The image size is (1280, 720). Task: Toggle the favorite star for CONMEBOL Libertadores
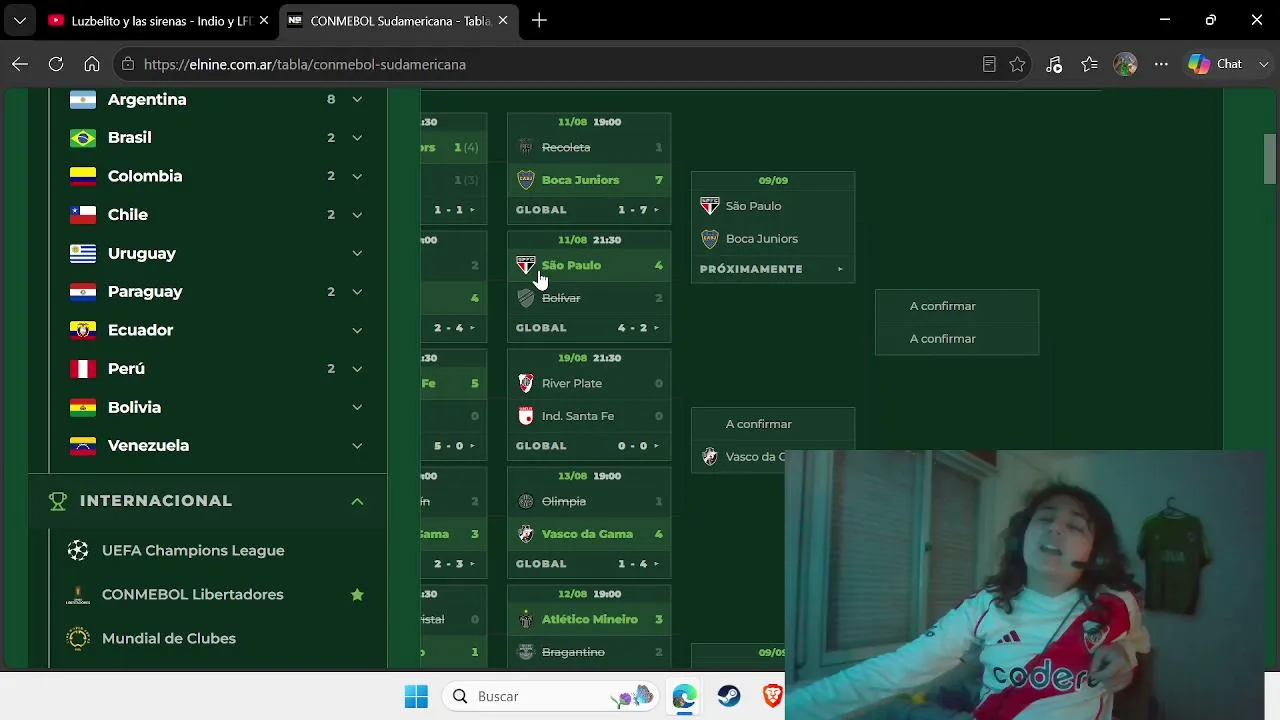click(357, 595)
